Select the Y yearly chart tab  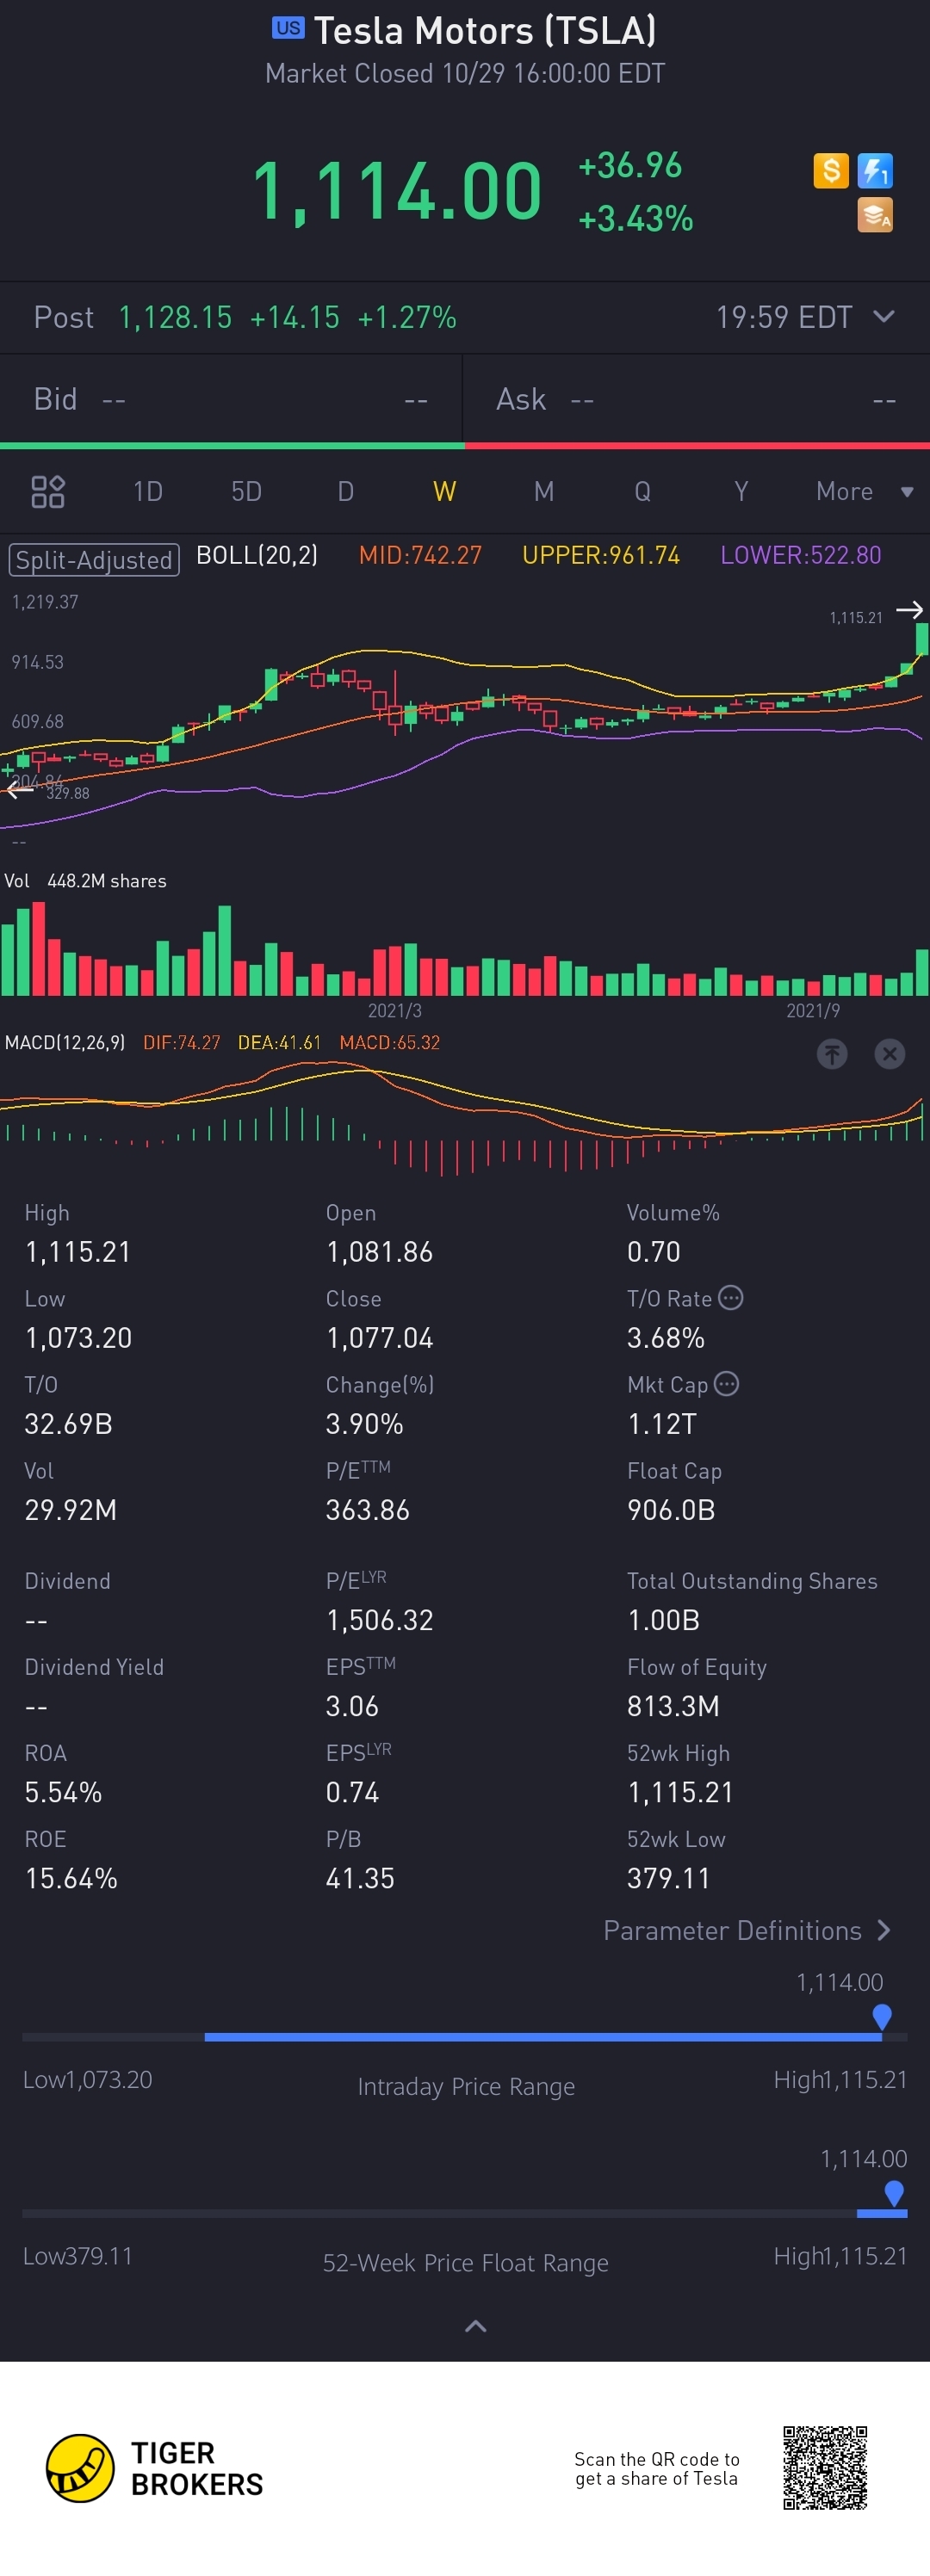click(741, 492)
